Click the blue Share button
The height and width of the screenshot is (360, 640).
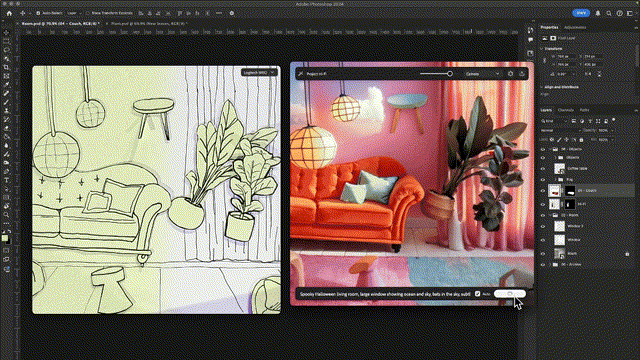pyautogui.click(x=581, y=13)
